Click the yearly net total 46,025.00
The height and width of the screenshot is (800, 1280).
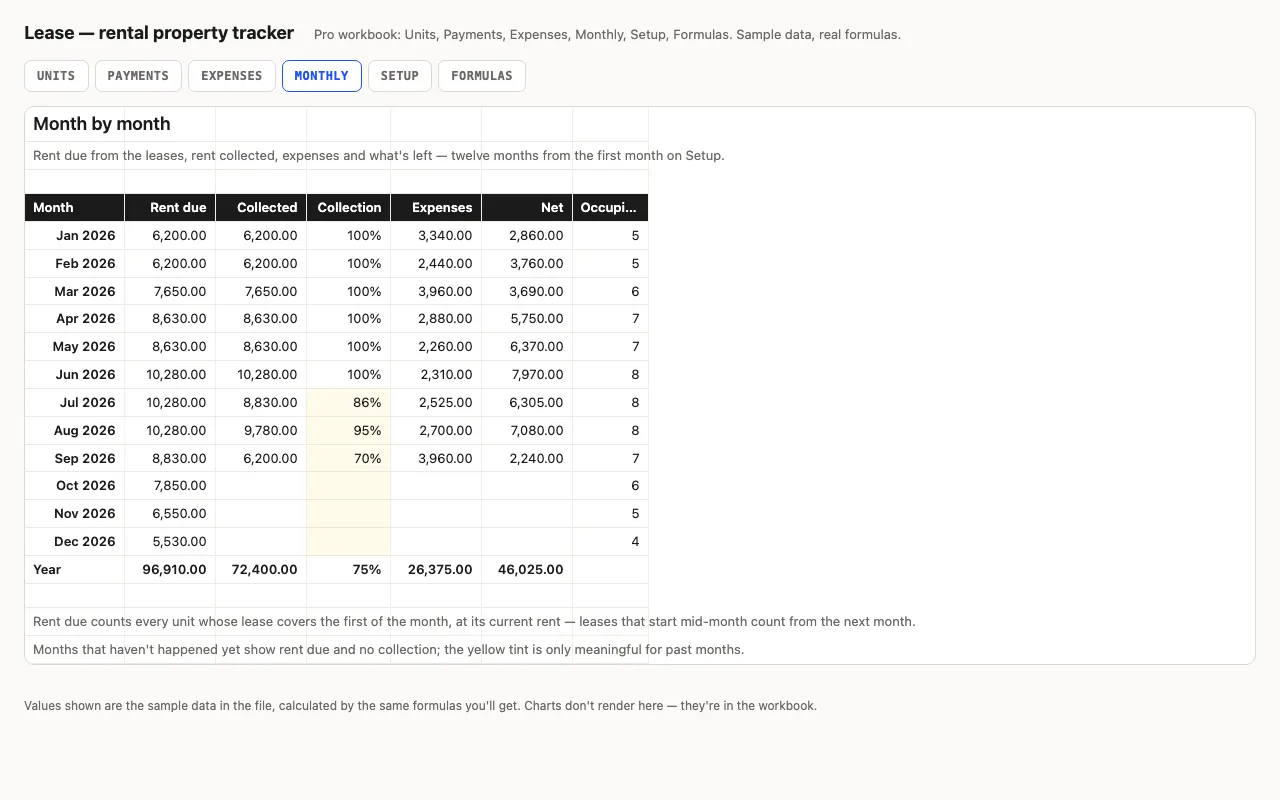pos(527,570)
